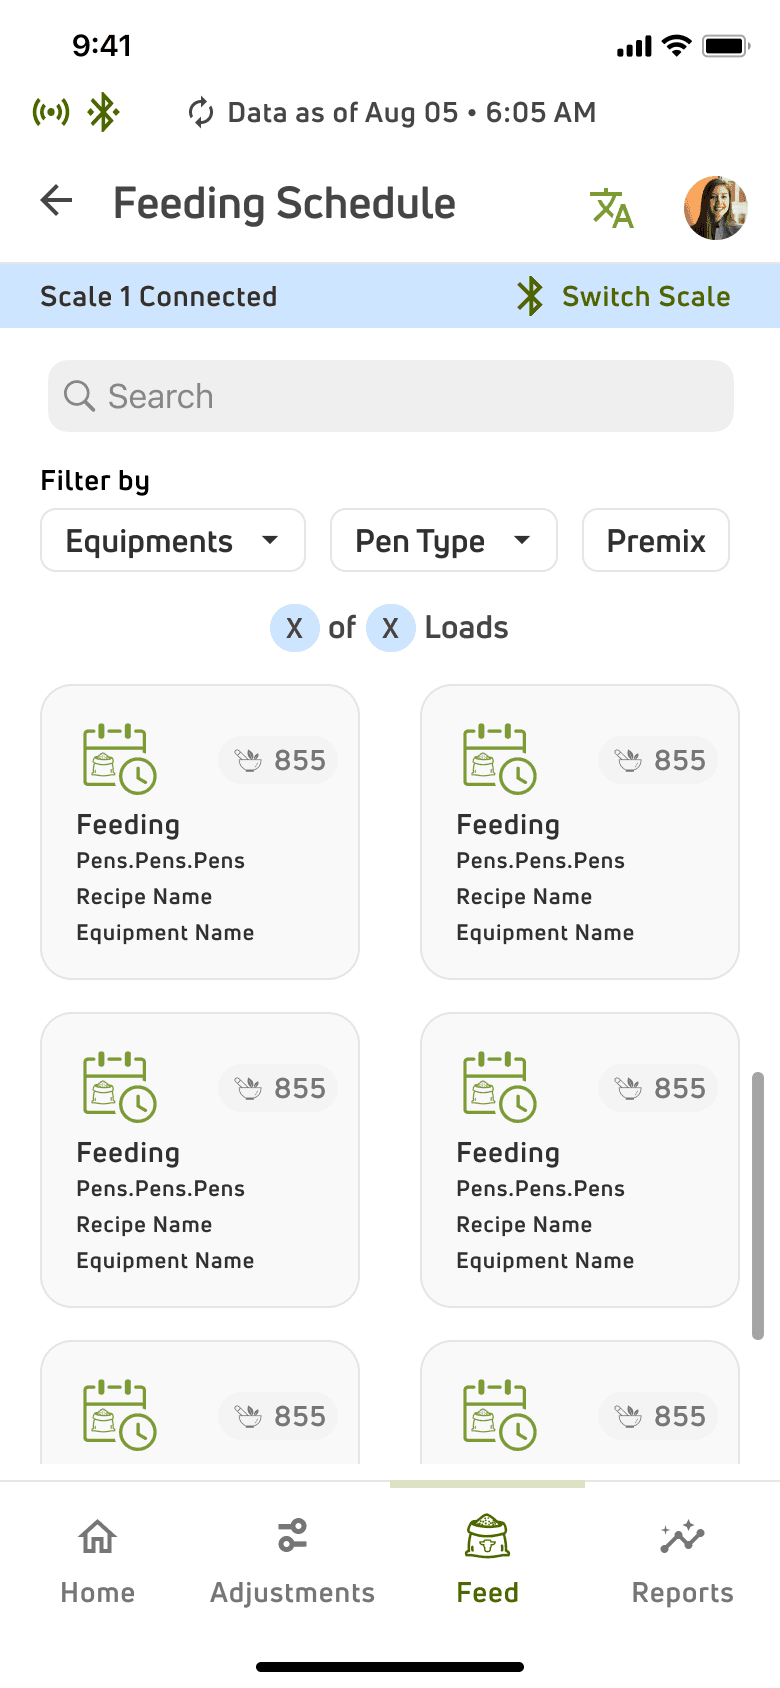This screenshot has width=780, height=1688.
Task: Click the green Bluetooth status icon
Action: coord(103,112)
